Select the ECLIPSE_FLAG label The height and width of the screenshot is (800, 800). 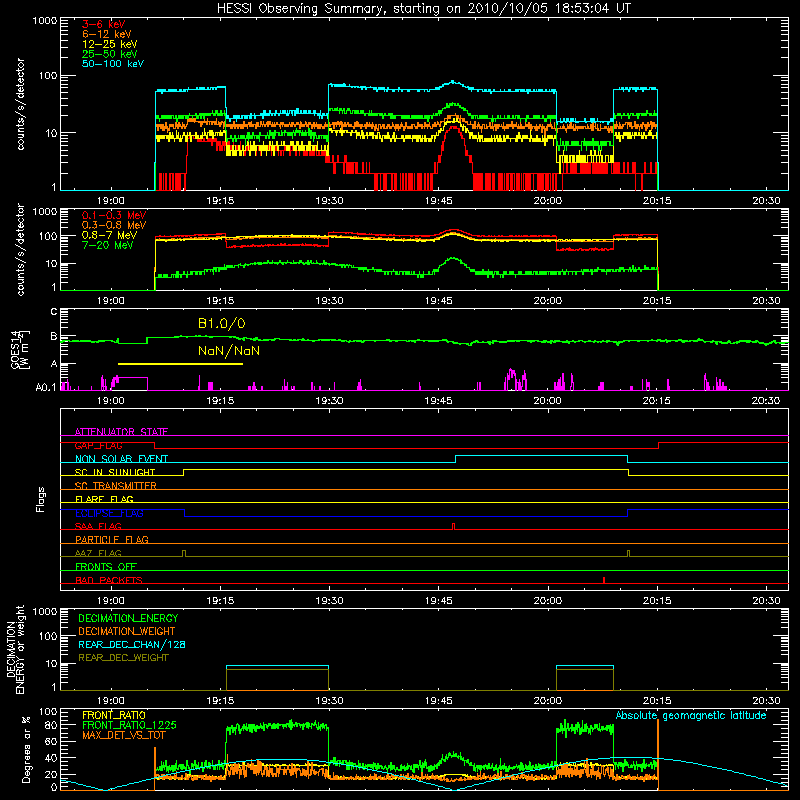pos(109,513)
